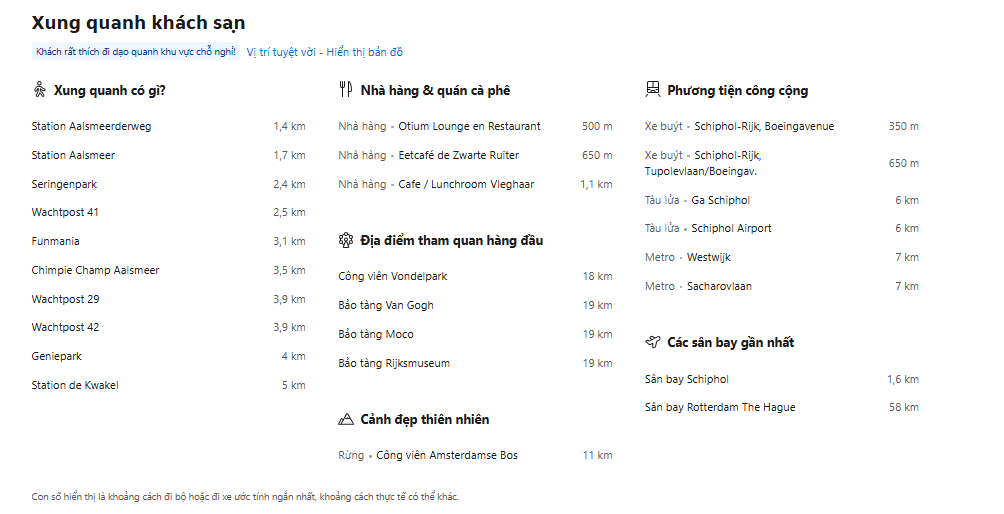Click Schiphol-Rijk, Boeingavenue bus stop
The image size is (1004, 514).
764,127
